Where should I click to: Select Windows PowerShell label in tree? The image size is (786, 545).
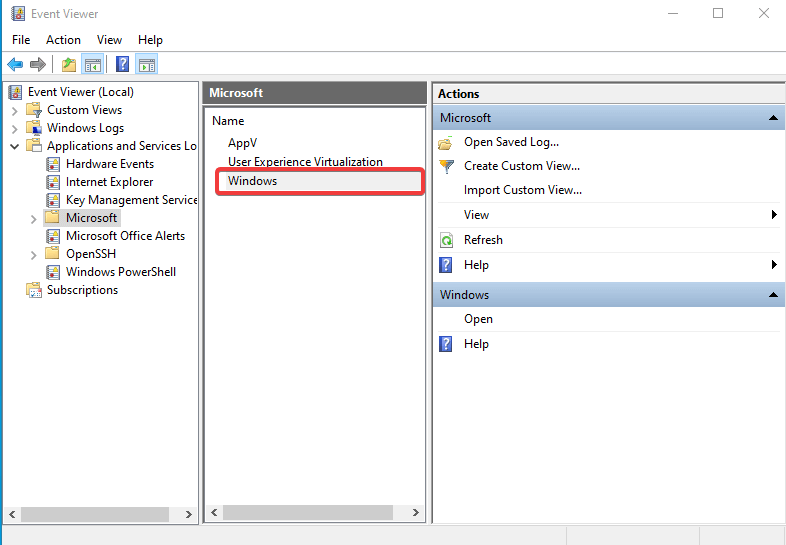(x=121, y=272)
